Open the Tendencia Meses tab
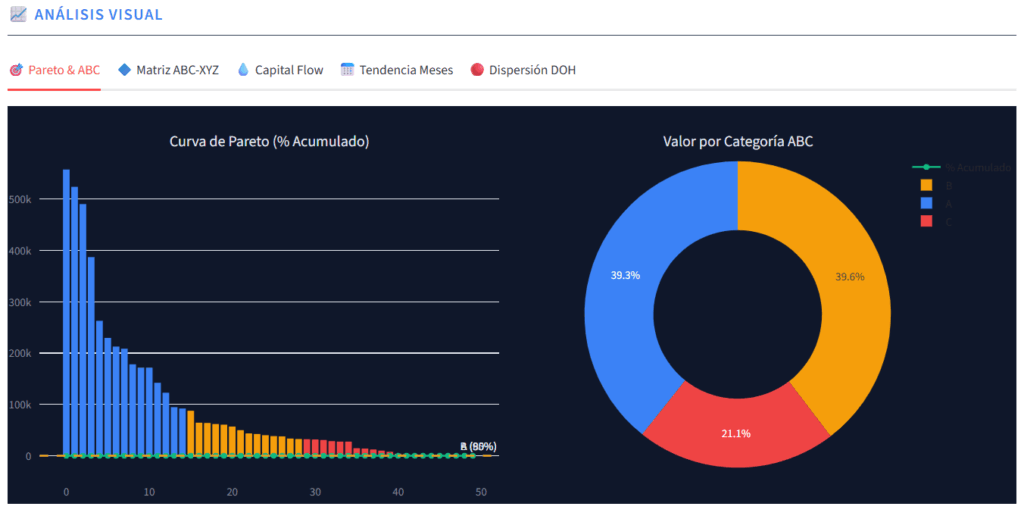This screenshot has height=519, width=1024. (x=405, y=70)
